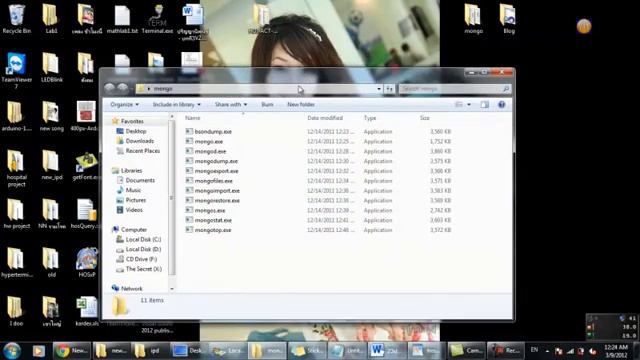Screen dimensions: 640x360
Task: Select mongo.exe in the file list
Action: point(209,142)
